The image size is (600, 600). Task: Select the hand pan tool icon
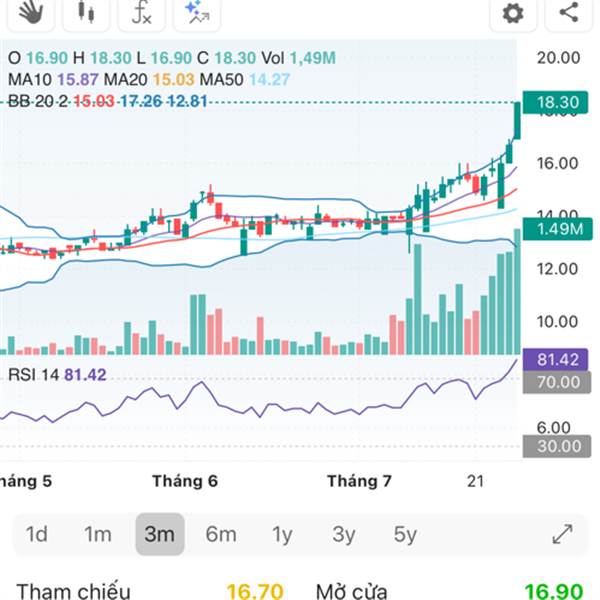coord(31,12)
